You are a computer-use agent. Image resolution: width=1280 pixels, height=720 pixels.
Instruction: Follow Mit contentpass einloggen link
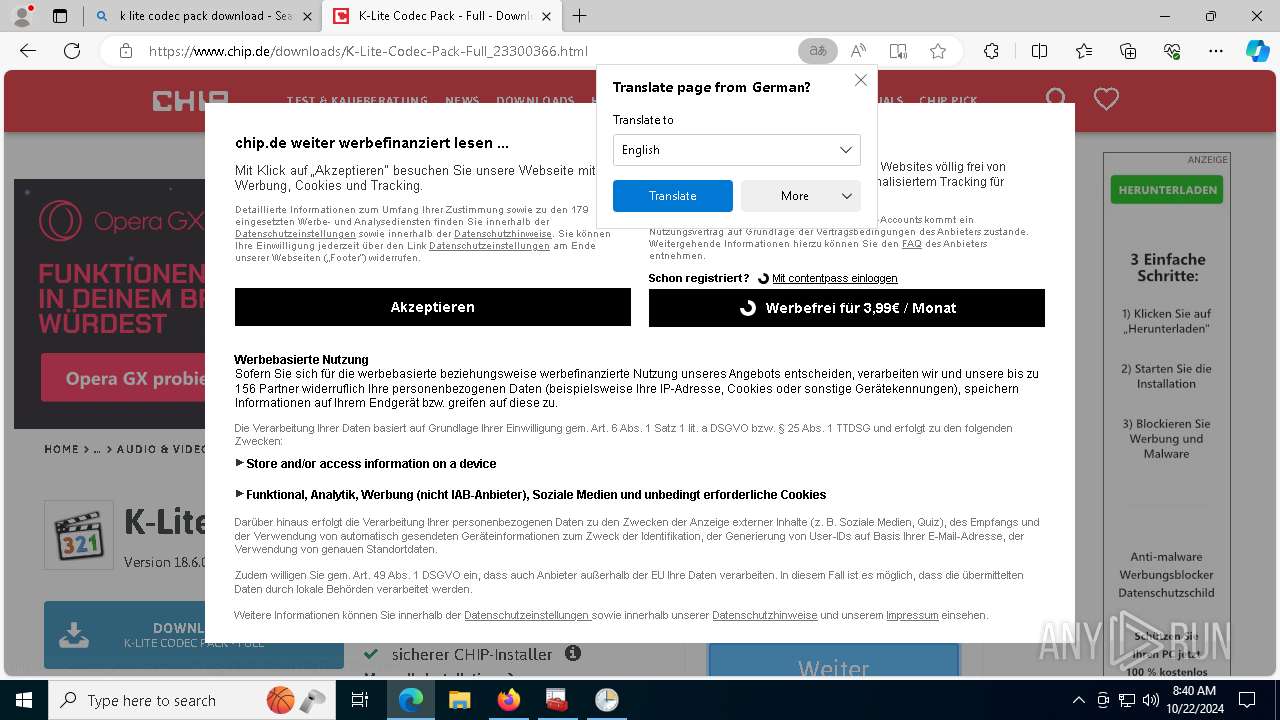tap(835, 278)
